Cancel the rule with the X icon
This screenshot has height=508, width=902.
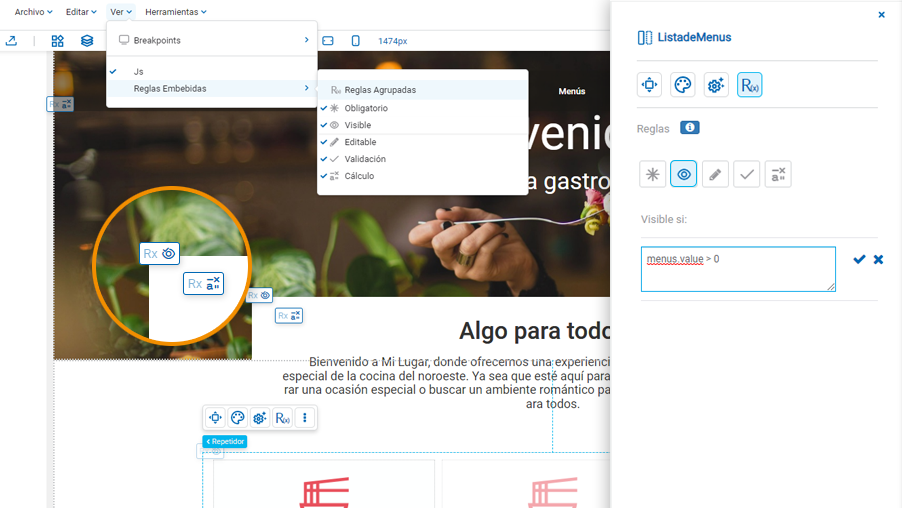[878, 259]
